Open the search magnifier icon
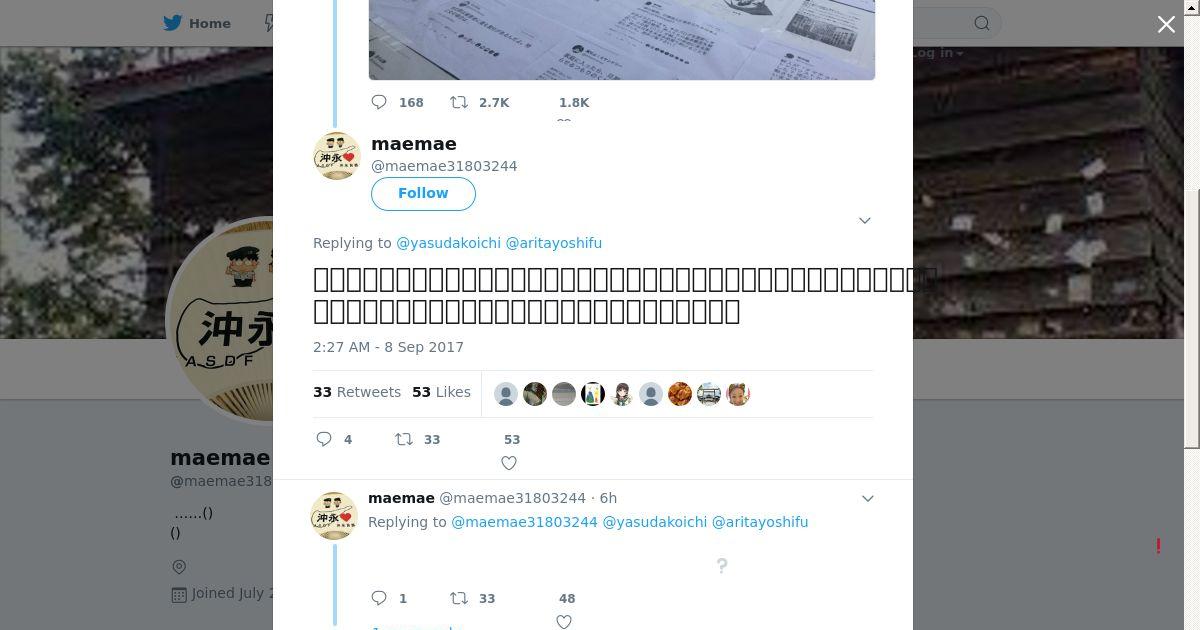 tap(982, 23)
